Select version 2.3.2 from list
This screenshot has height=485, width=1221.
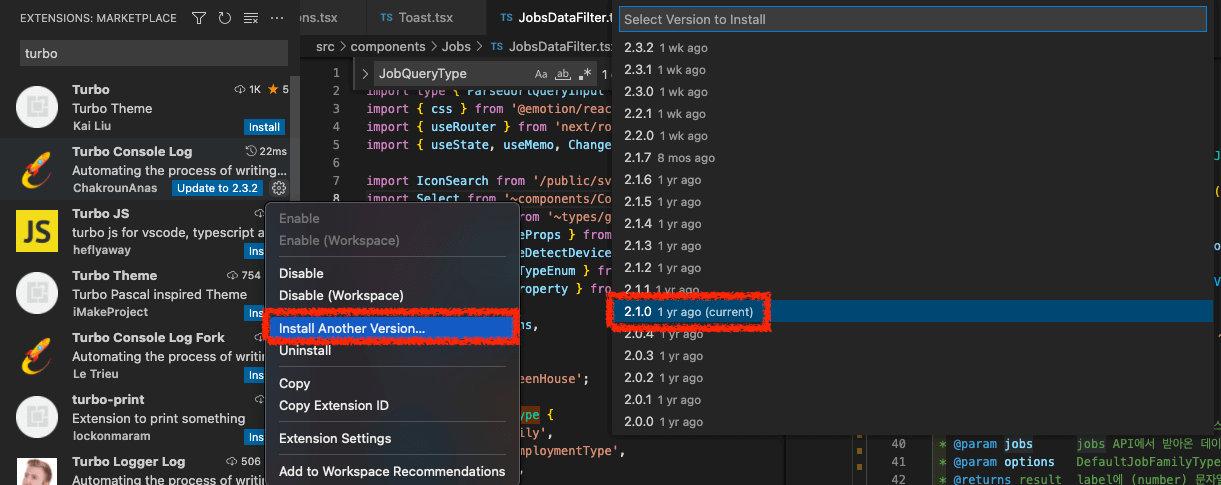(912, 48)
